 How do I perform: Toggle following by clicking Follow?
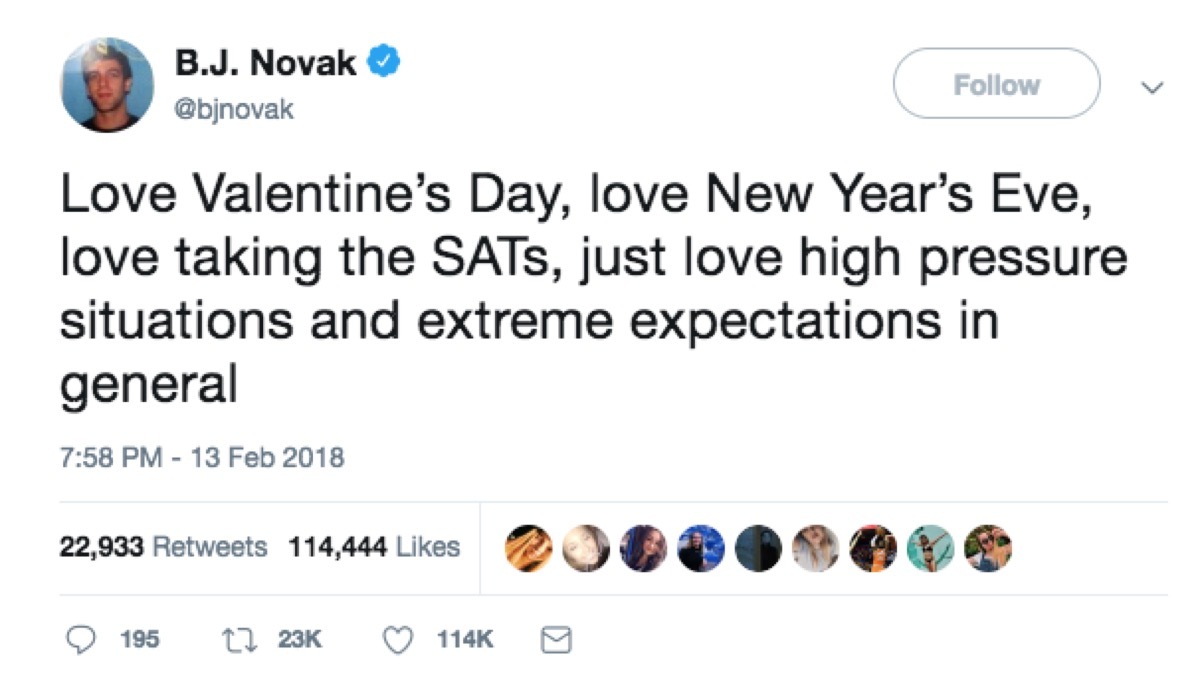[995, 84]
